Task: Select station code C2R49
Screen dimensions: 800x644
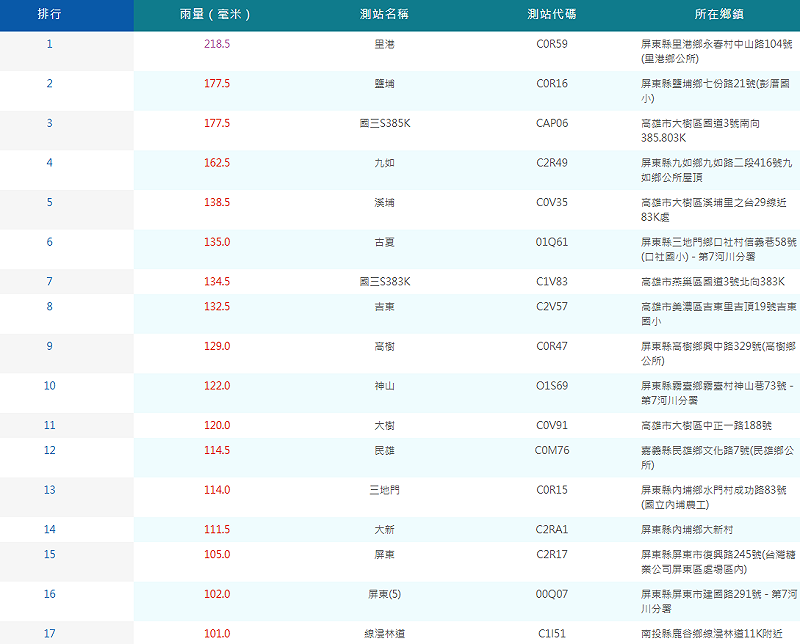Action: click(552, 163)
